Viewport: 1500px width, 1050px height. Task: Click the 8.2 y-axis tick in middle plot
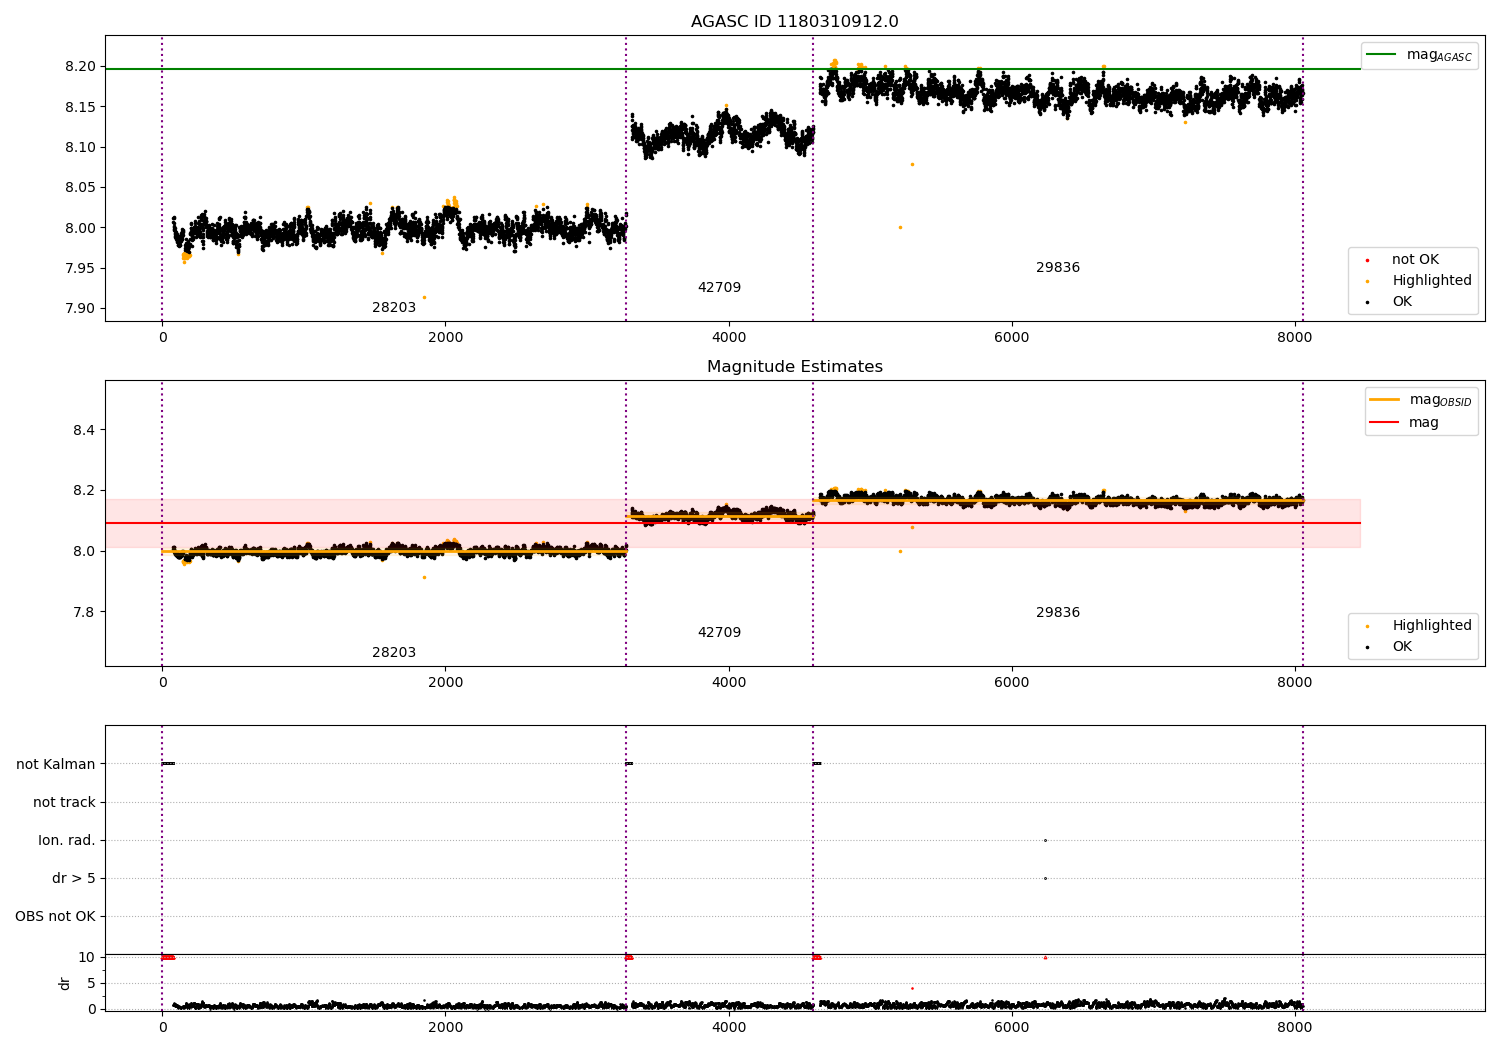[85, 491]
